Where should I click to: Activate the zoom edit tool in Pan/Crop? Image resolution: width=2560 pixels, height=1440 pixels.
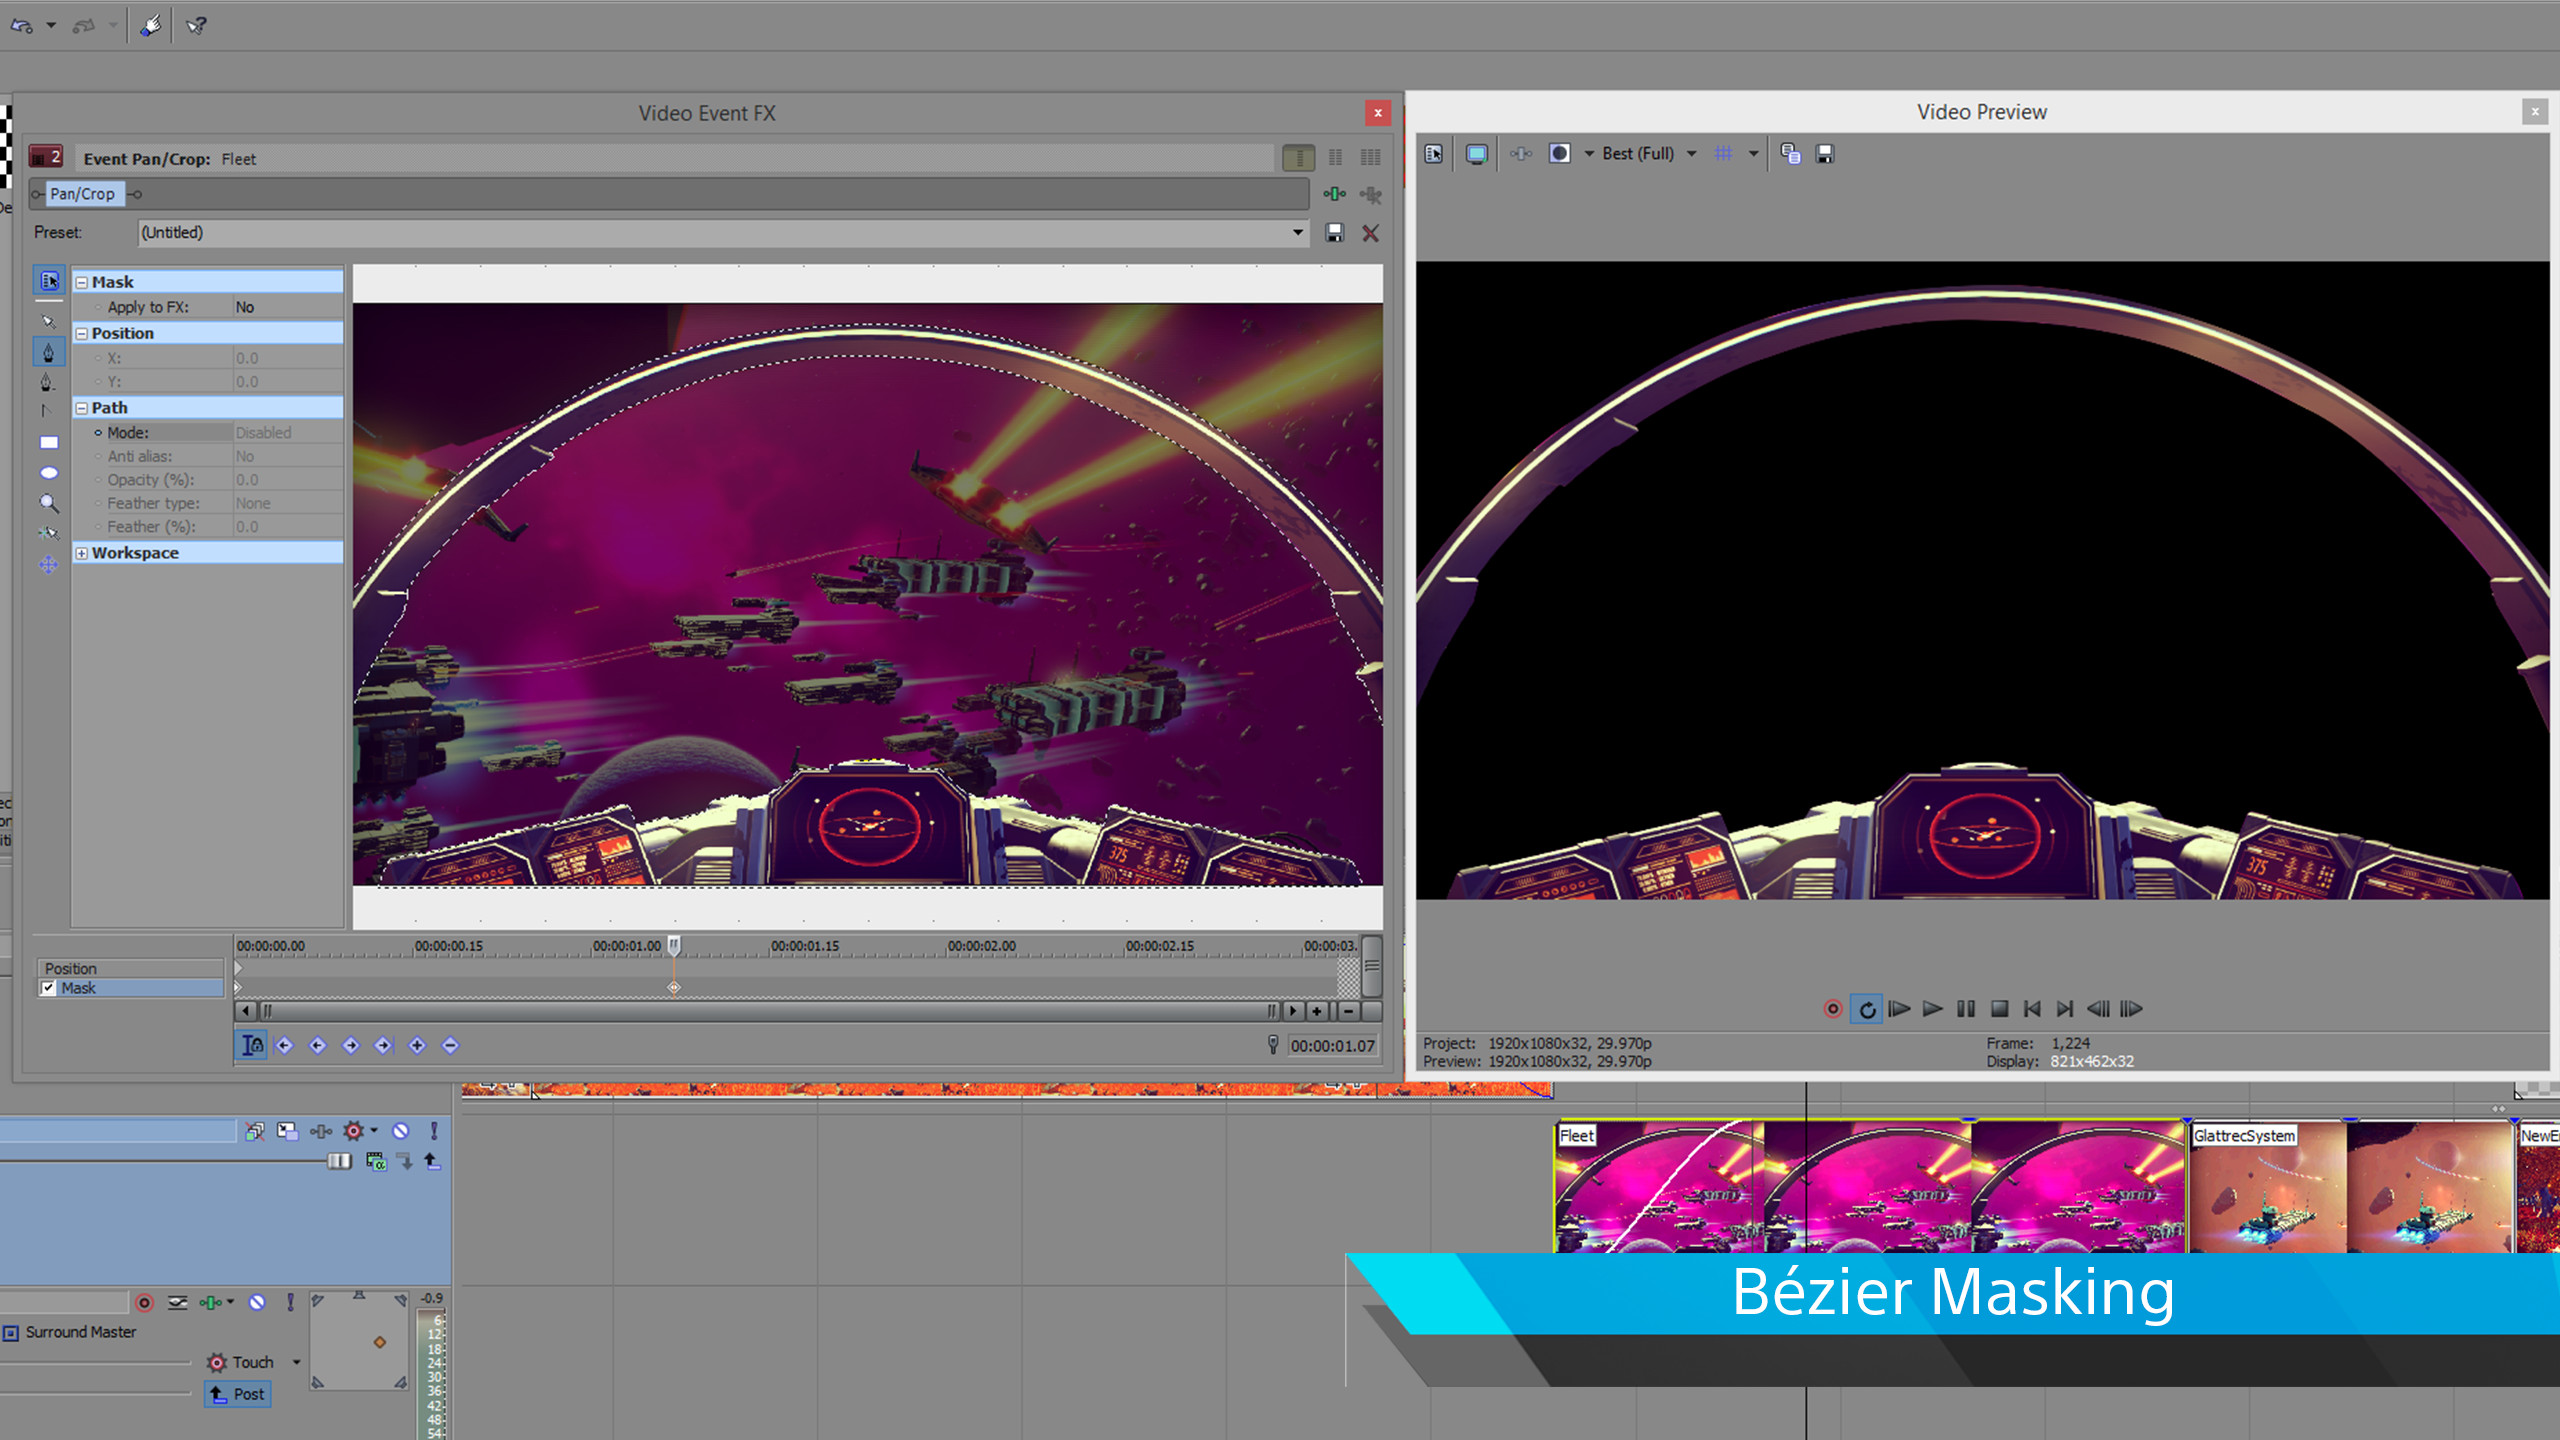48,501
